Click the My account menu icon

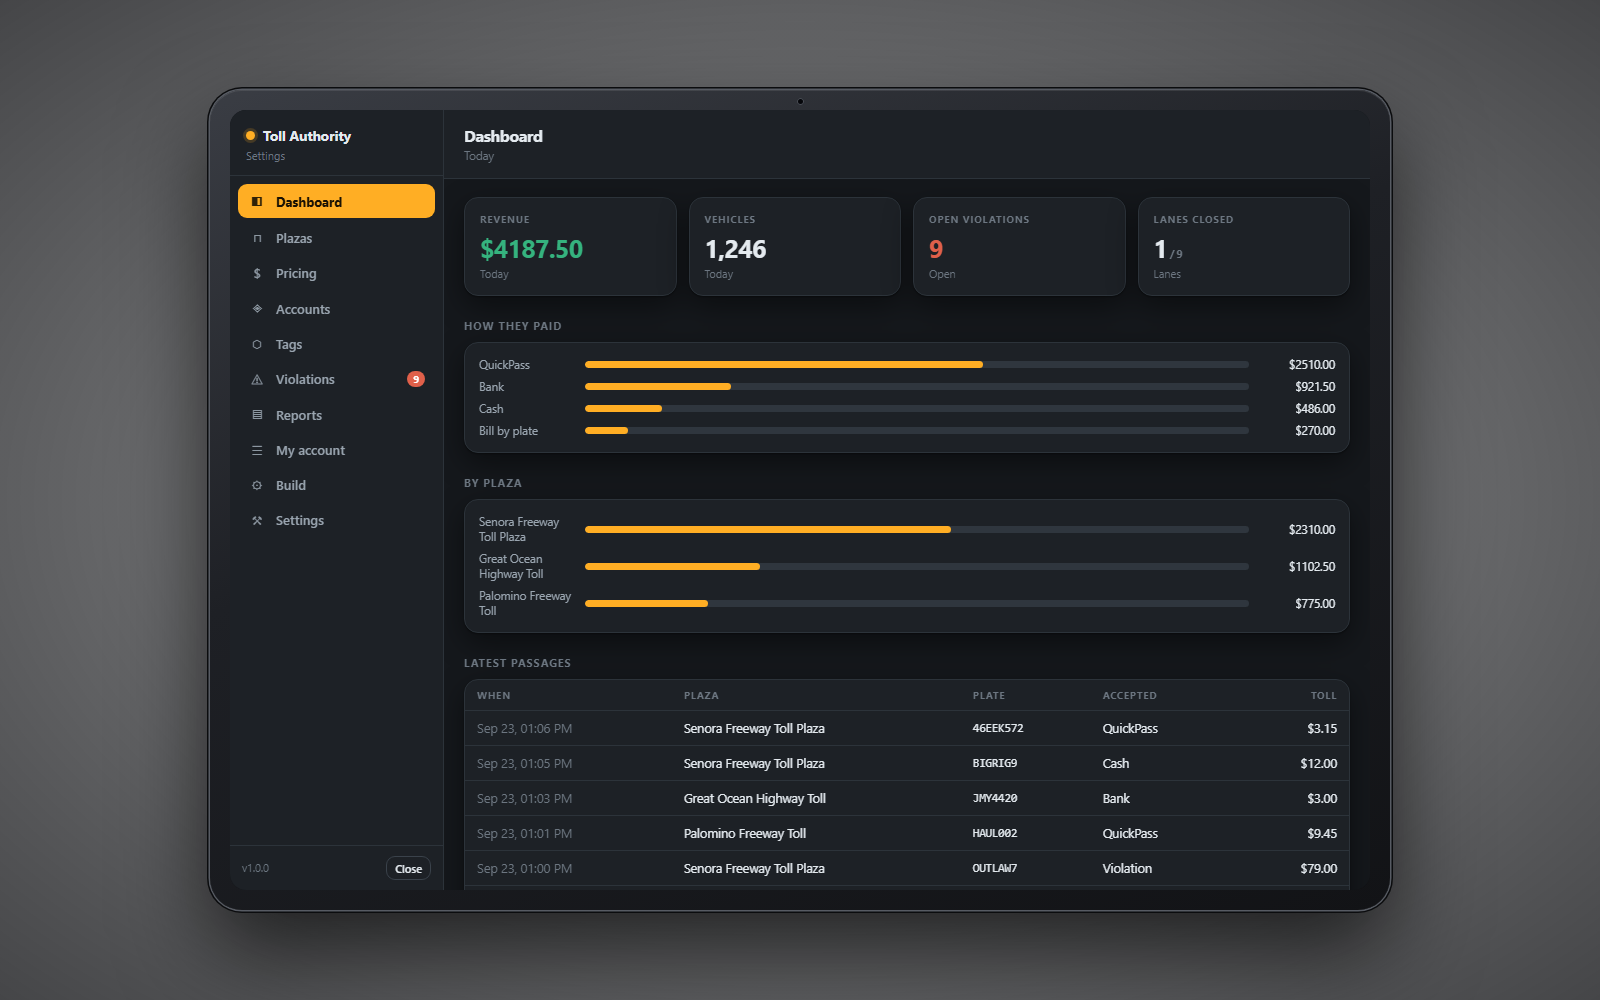click(x=257, y=450)
